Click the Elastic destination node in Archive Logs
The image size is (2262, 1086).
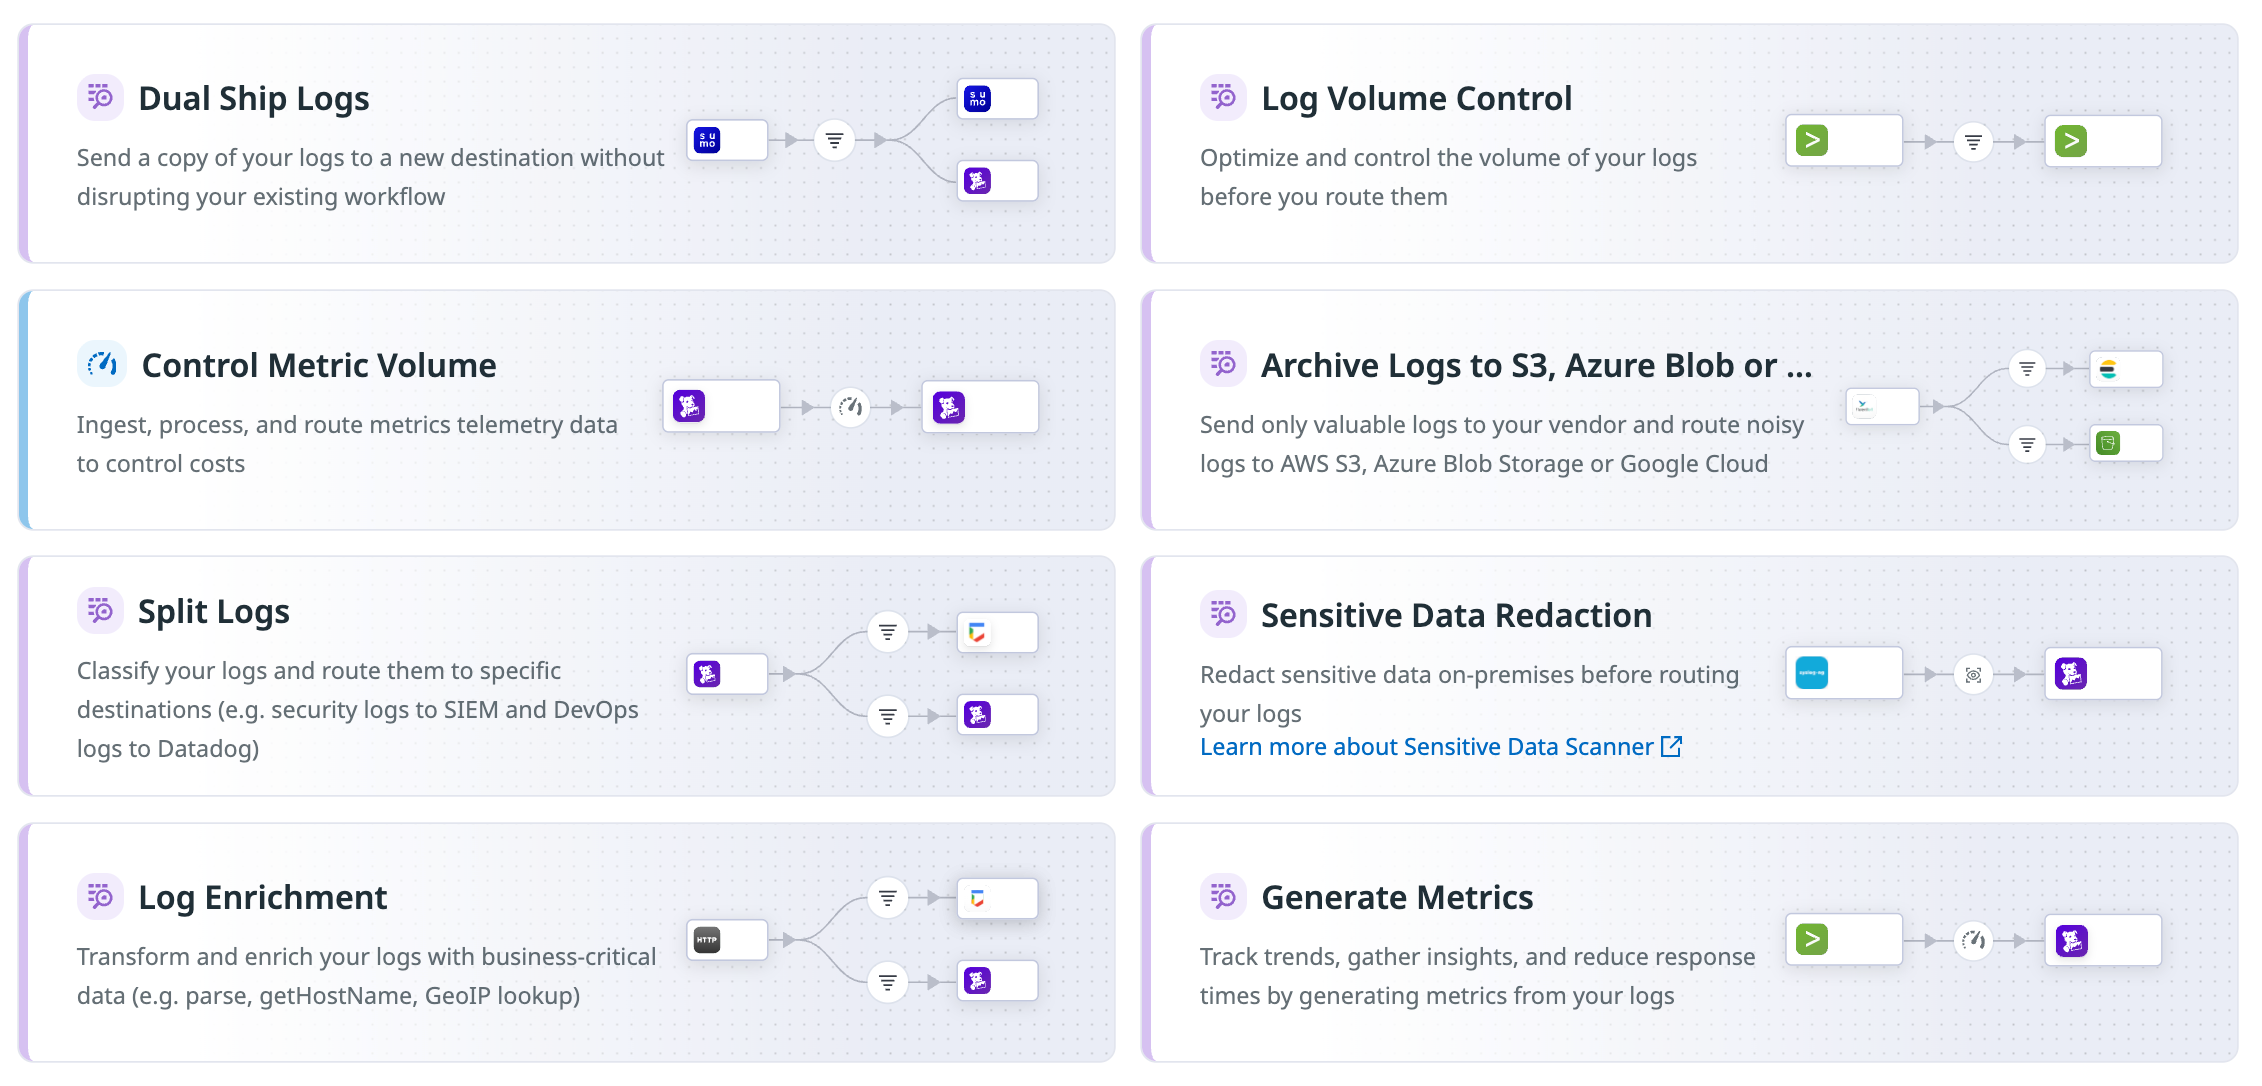pyautogui.click(x=2125, y=369)
